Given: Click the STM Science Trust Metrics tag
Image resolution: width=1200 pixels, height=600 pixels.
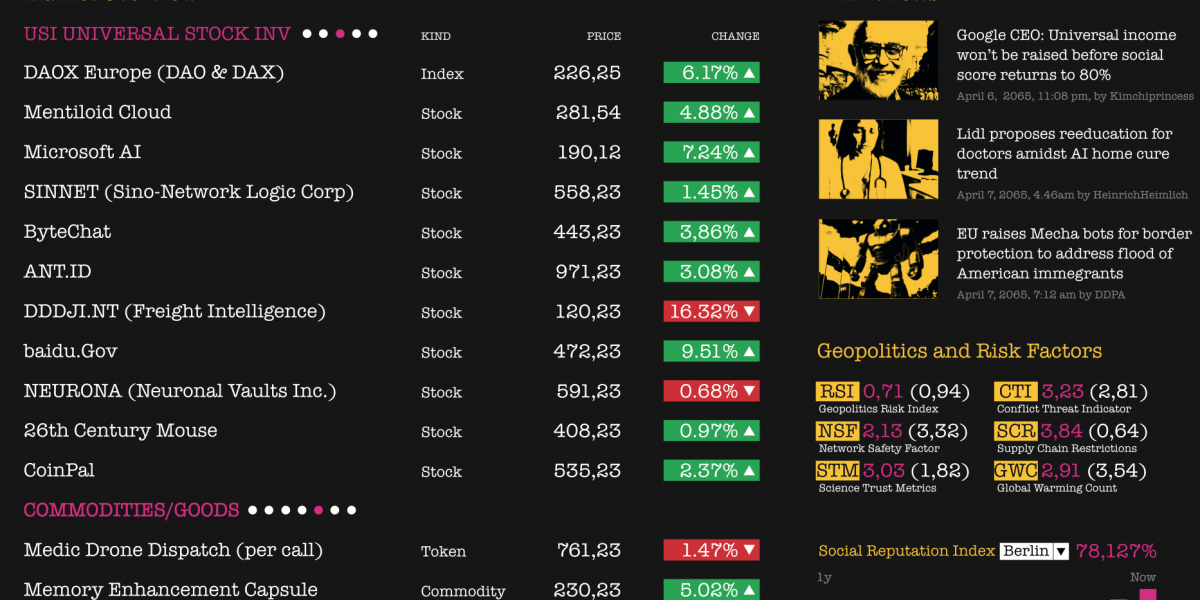Looking at the screenshot, I should tap(837, 471).
